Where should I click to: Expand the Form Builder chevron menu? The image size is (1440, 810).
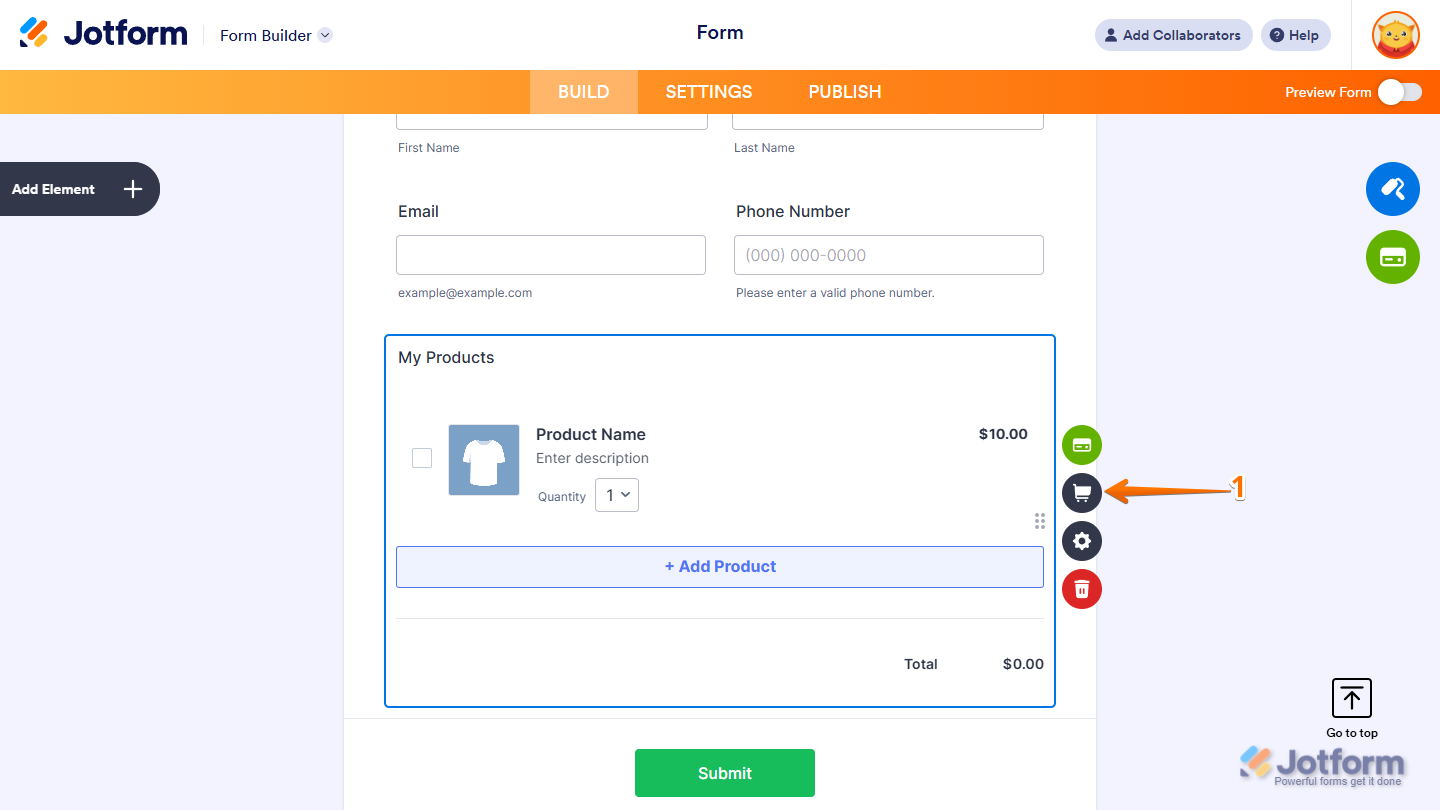click(323, 35)
